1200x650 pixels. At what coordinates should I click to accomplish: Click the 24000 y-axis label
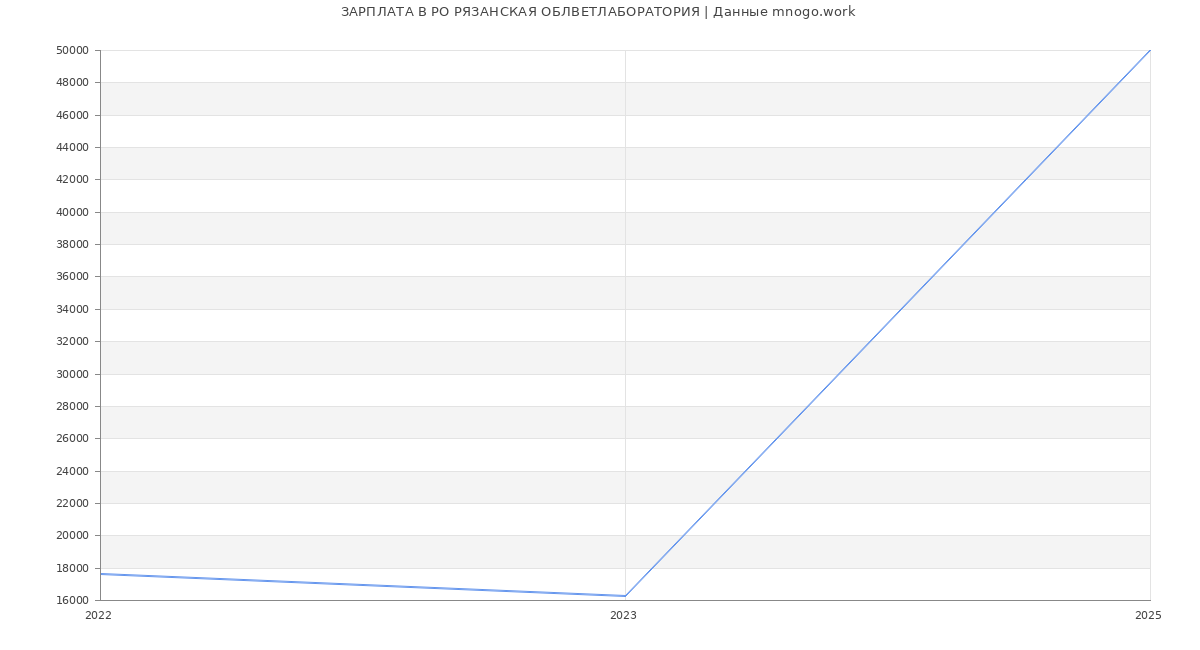pos(73,471)
